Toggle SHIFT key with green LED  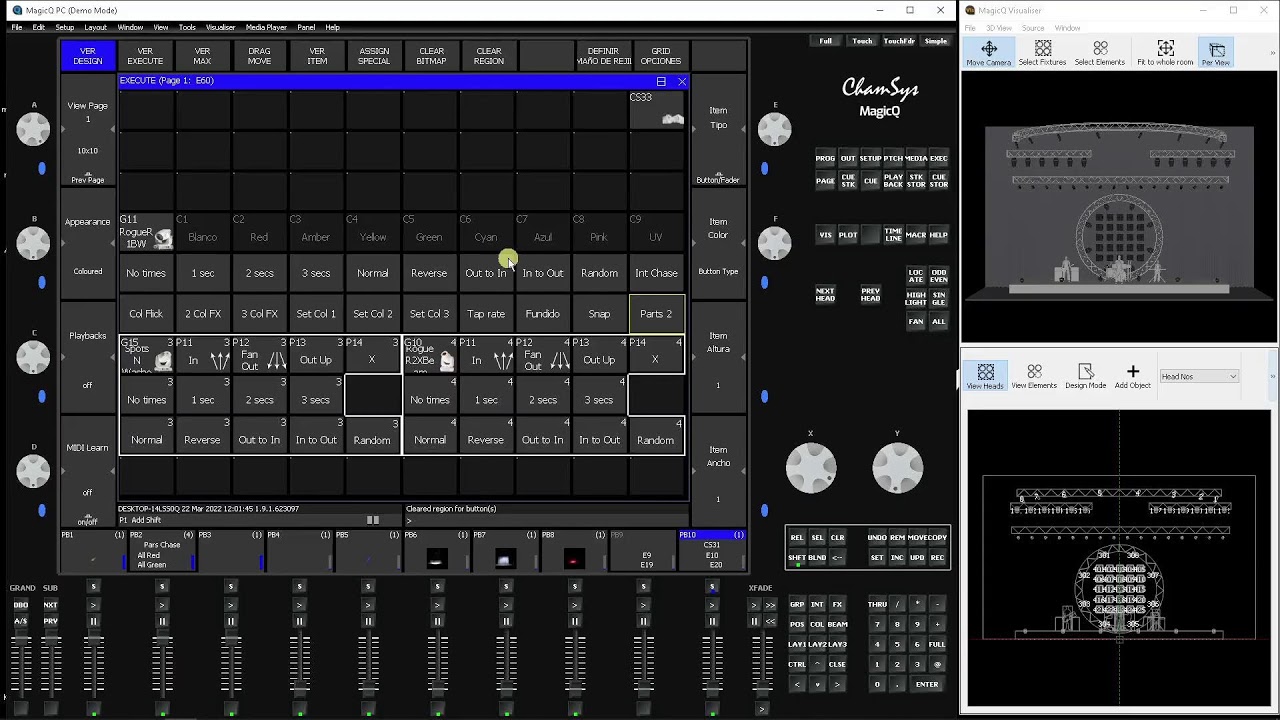point(797,558)
